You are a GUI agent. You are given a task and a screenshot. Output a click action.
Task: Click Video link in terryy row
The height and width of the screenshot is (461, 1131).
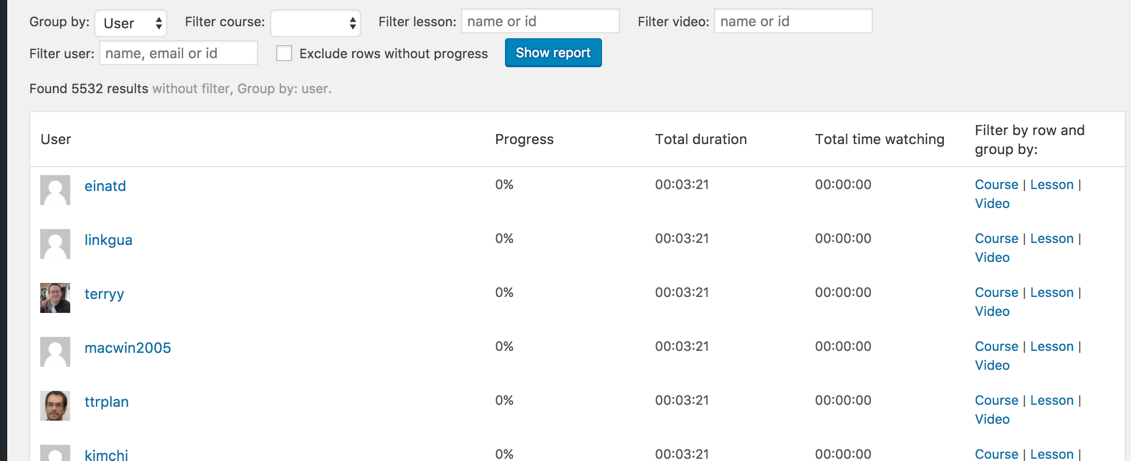pos(992,311)
